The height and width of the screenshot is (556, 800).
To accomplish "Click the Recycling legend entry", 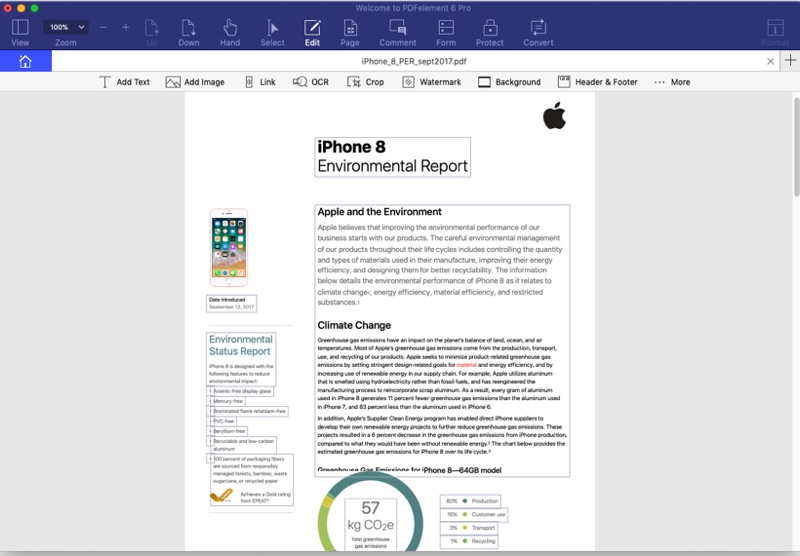I will [469, 541].
